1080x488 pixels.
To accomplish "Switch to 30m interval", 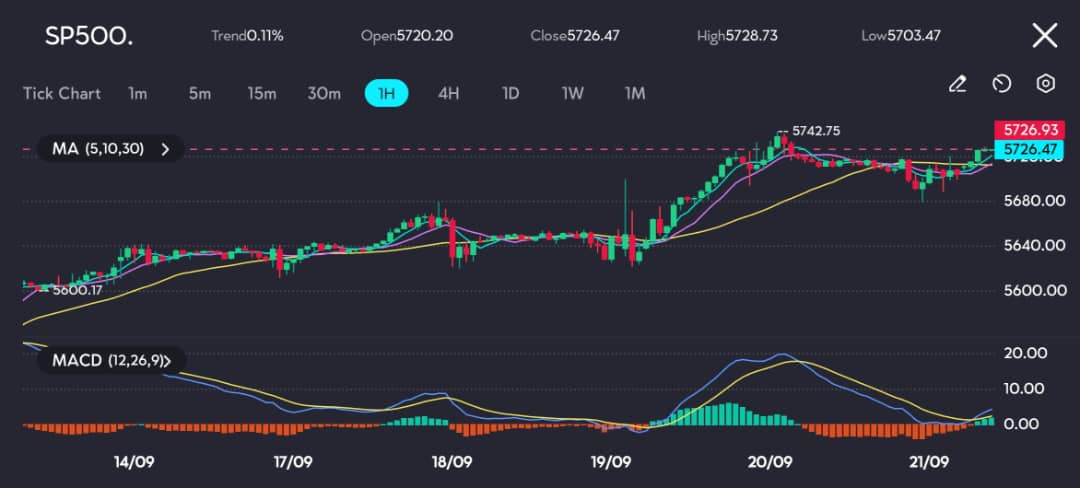I will click(324, 94).
